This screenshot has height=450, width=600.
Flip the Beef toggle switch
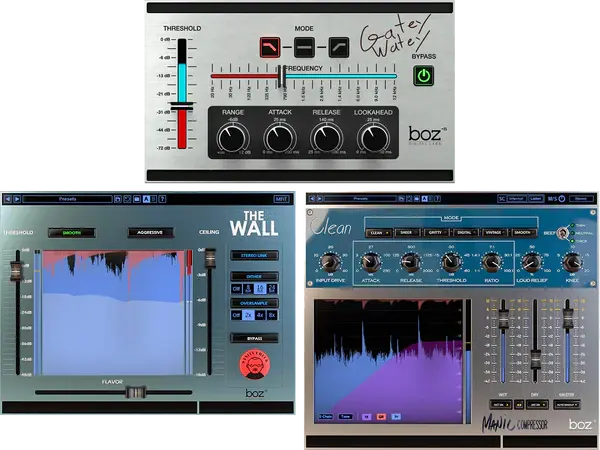point(562,233)
